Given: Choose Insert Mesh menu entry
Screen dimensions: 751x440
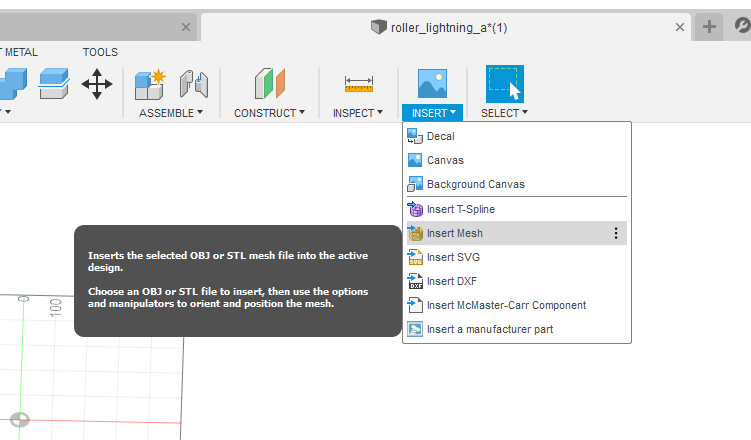Looking at the screenshot, I should pyautogui.click(x=517, y=233).
